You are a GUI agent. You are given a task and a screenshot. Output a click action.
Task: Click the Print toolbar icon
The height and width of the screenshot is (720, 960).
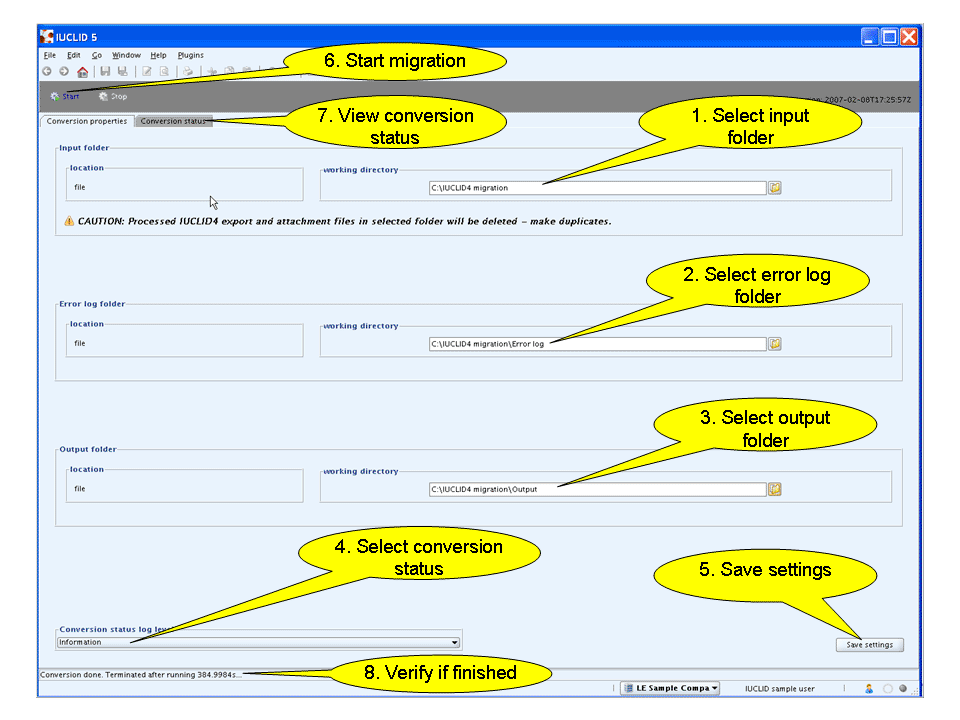point(188,72)
